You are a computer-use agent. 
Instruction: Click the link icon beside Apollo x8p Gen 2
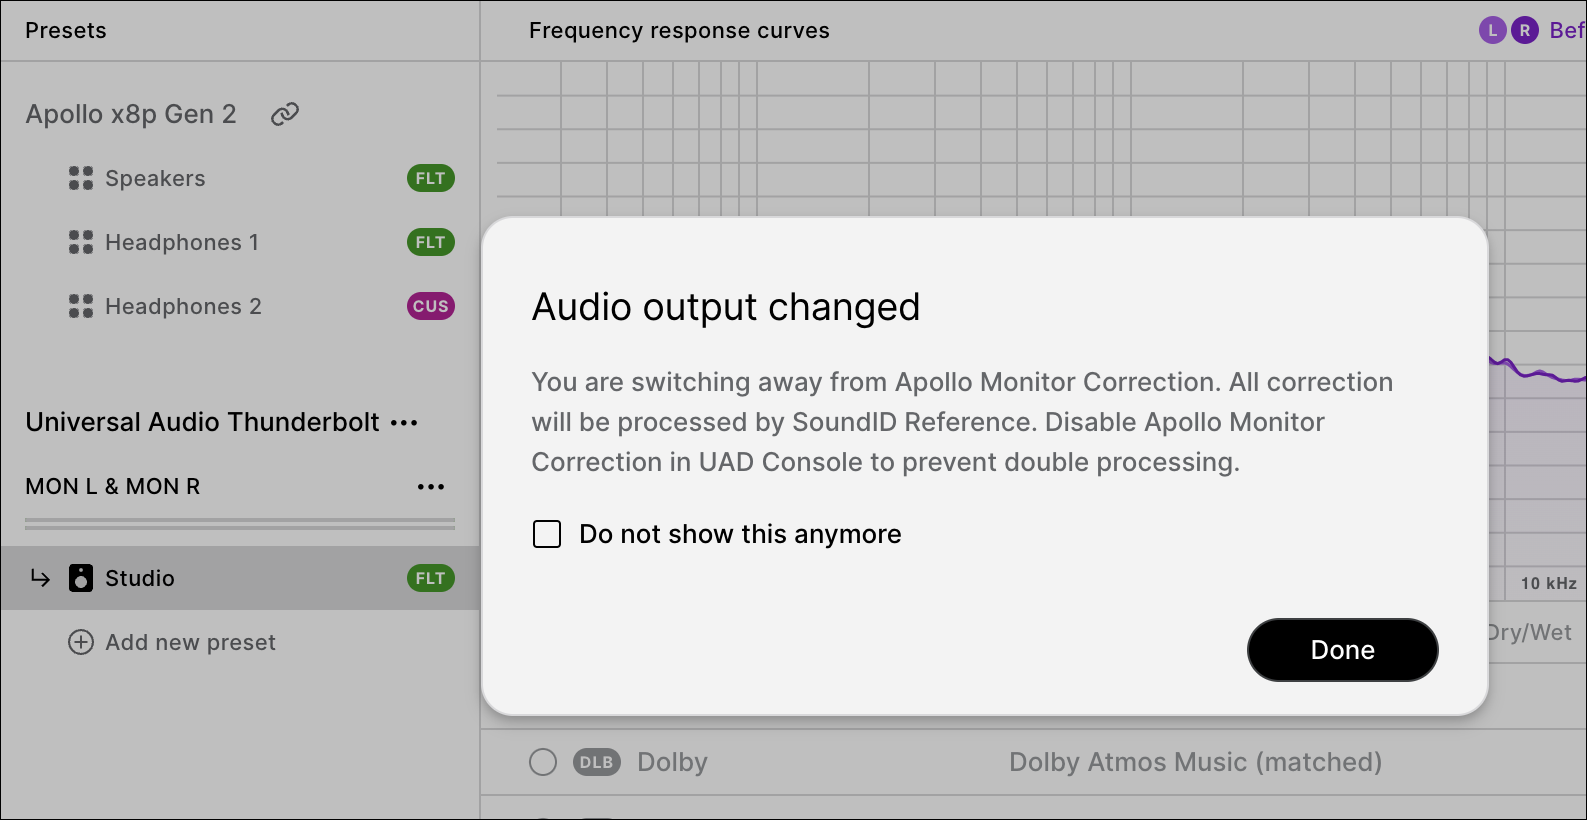[285, 114]
